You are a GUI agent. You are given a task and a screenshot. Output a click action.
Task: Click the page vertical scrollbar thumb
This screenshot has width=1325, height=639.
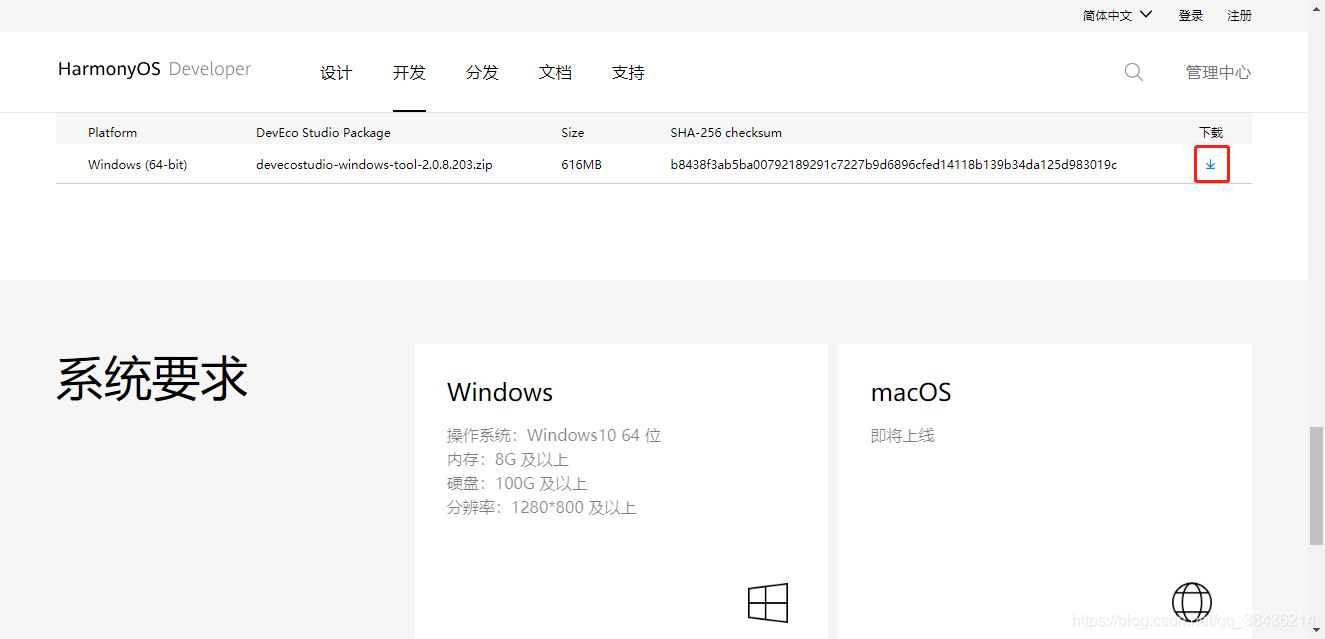point(1317,486)
